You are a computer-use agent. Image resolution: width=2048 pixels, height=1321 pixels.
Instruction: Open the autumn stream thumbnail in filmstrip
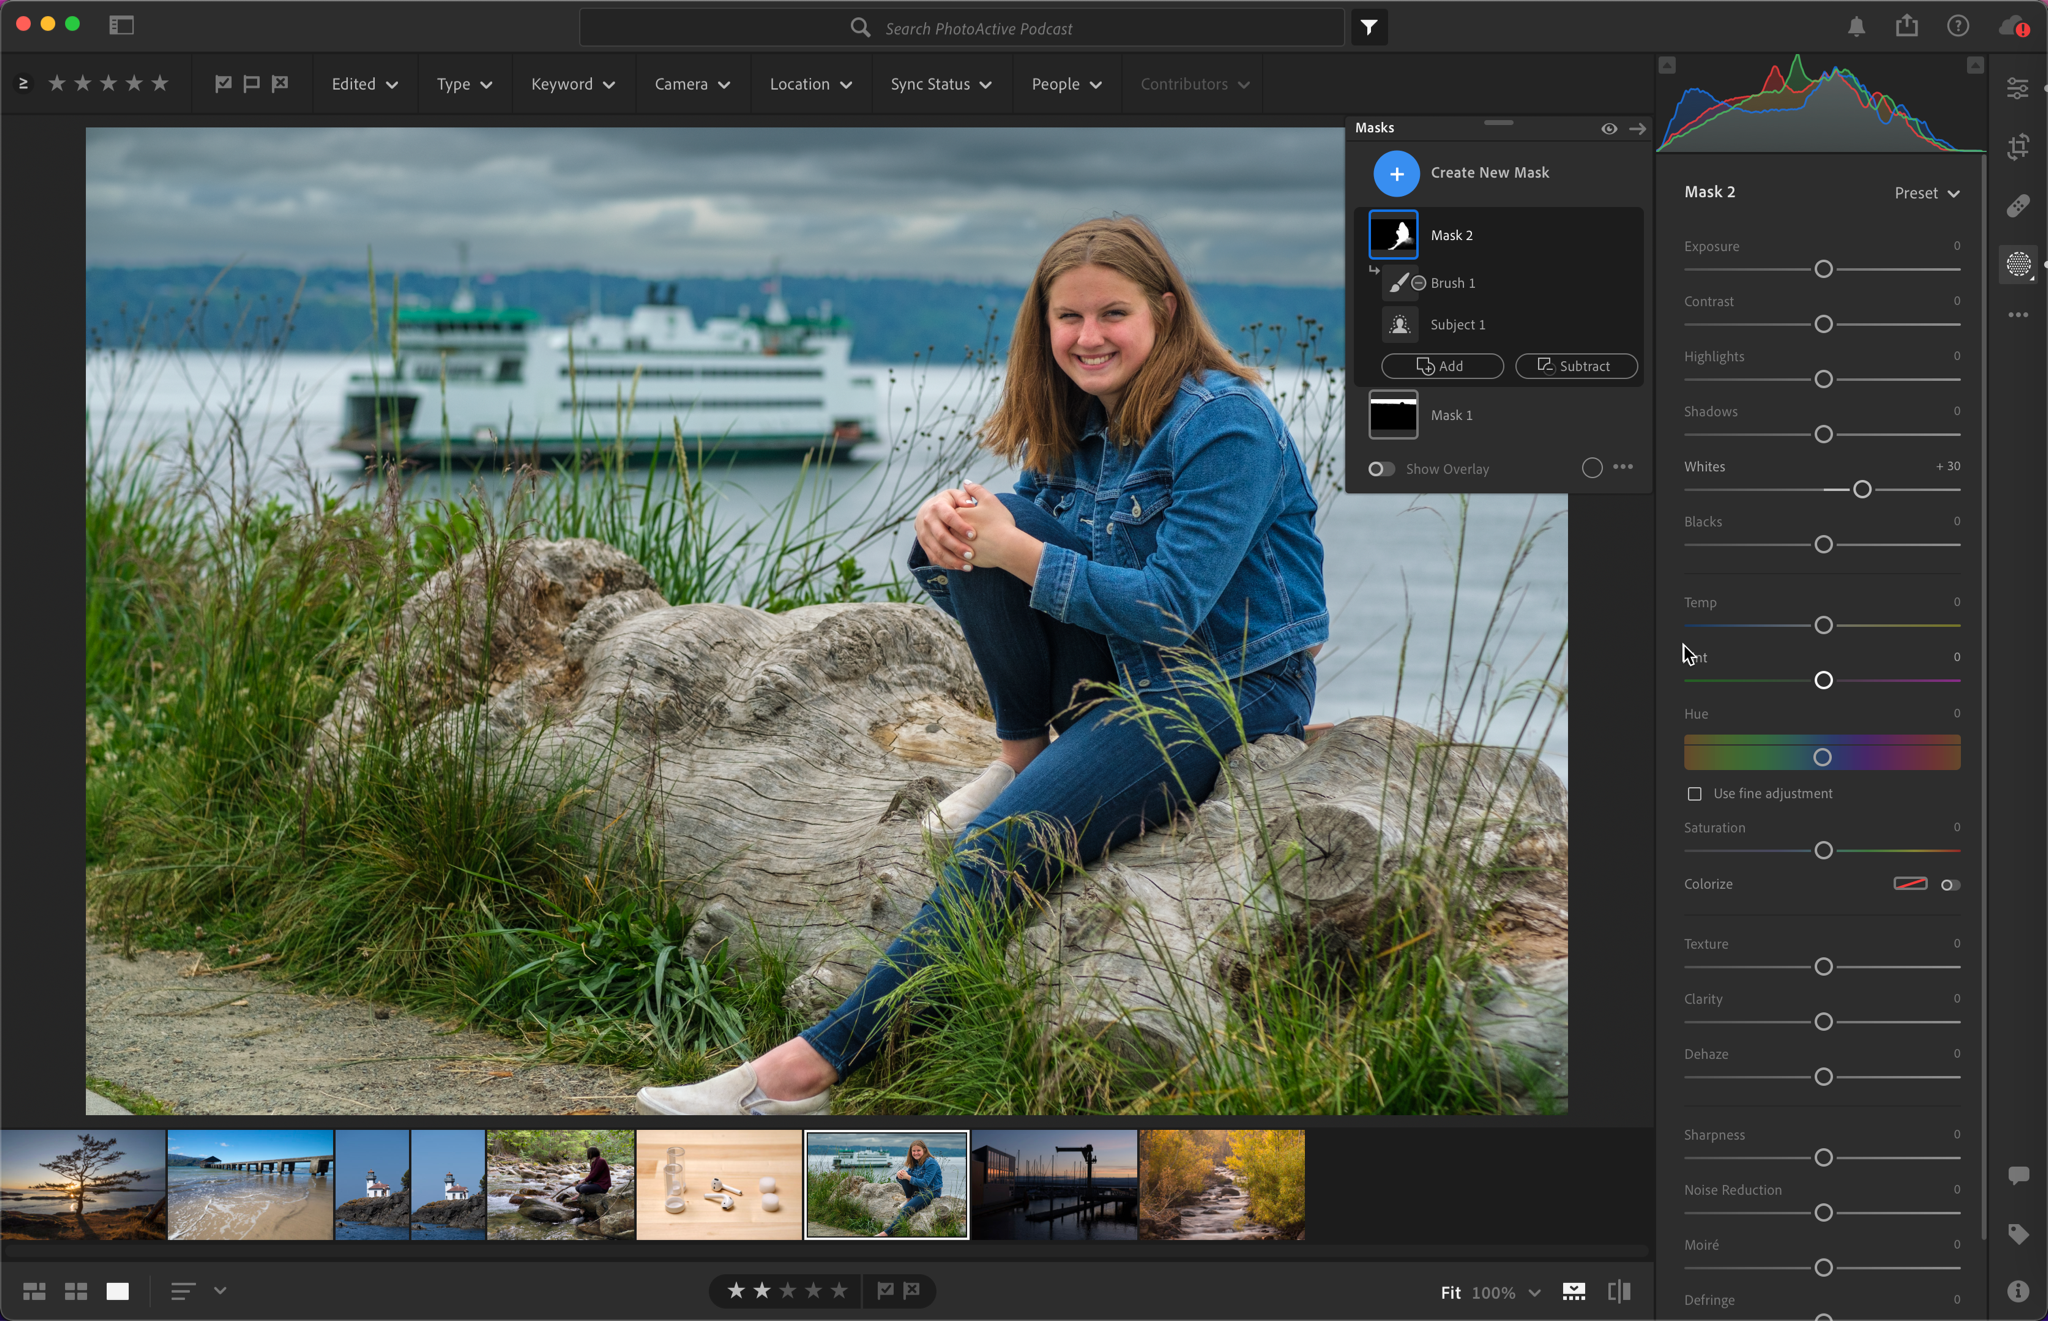(1221, 1185)
